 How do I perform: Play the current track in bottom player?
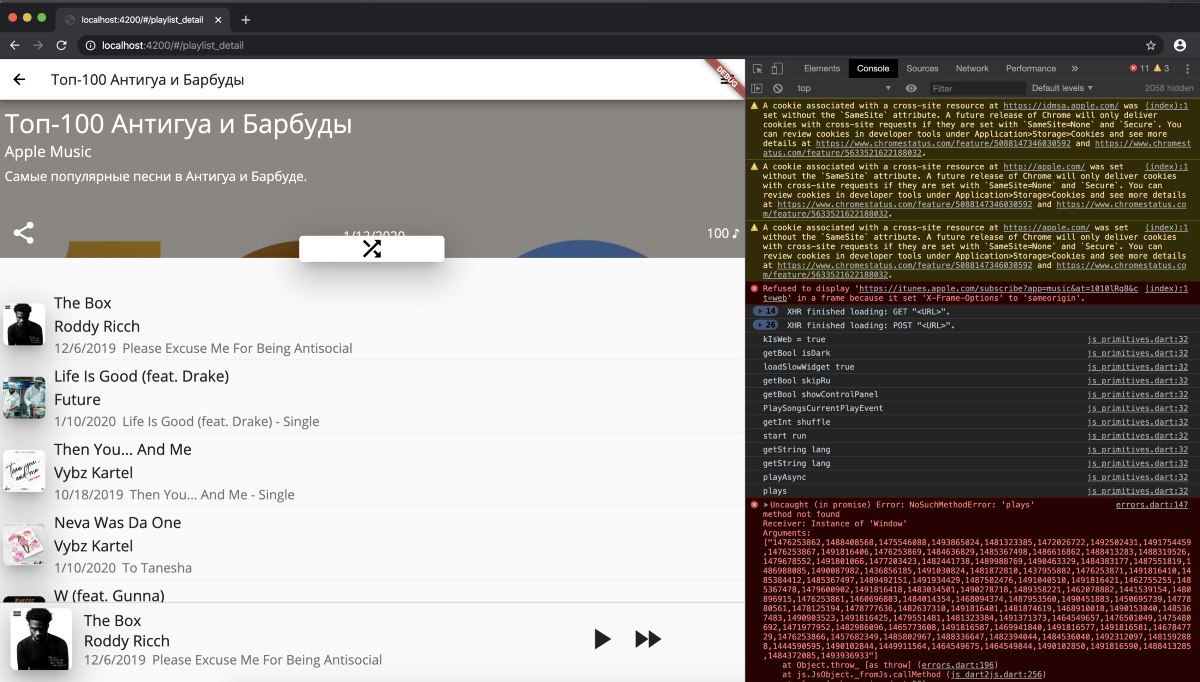602,638
